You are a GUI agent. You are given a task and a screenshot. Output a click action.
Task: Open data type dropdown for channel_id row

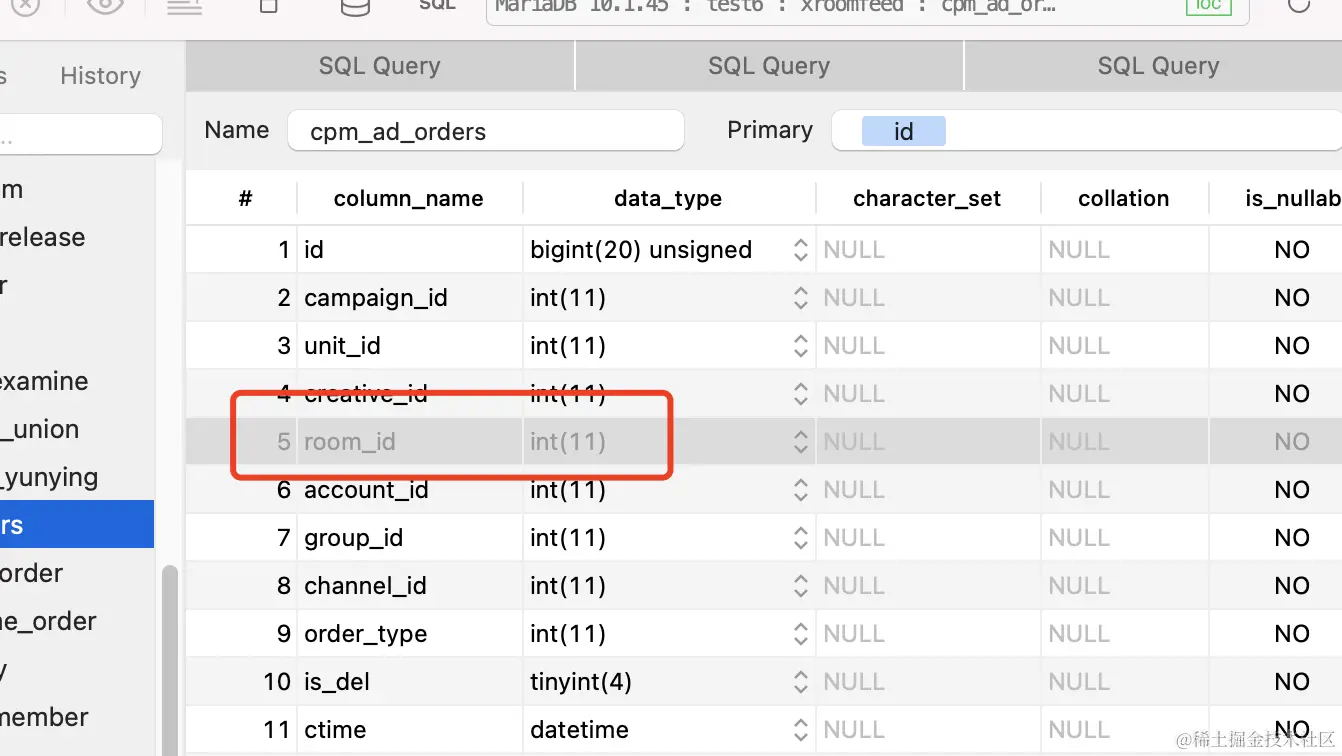pos(800,586)
